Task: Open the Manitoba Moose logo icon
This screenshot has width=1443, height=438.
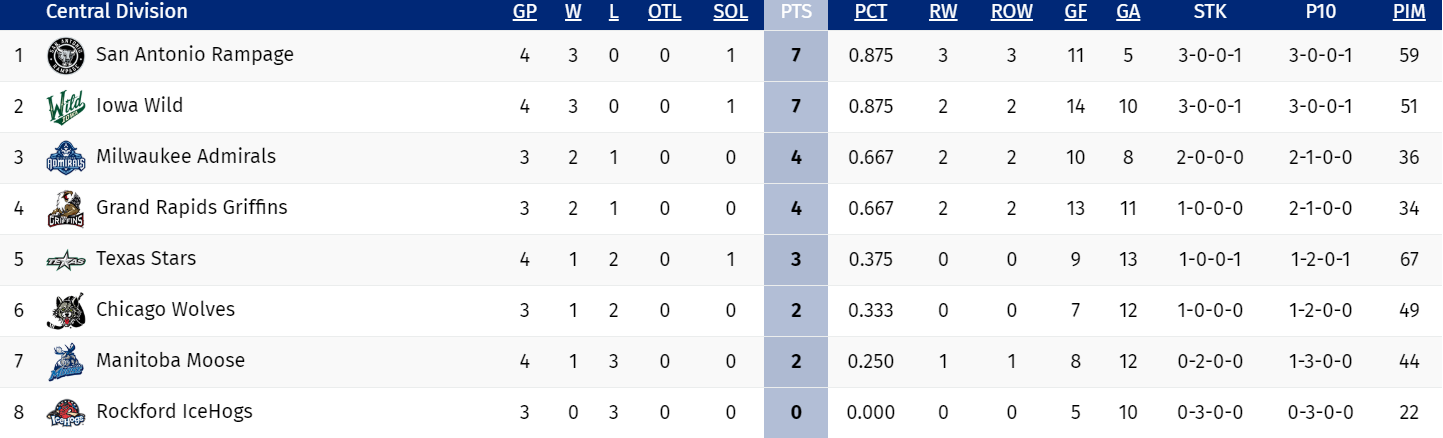Action: (x=66, y=362)
